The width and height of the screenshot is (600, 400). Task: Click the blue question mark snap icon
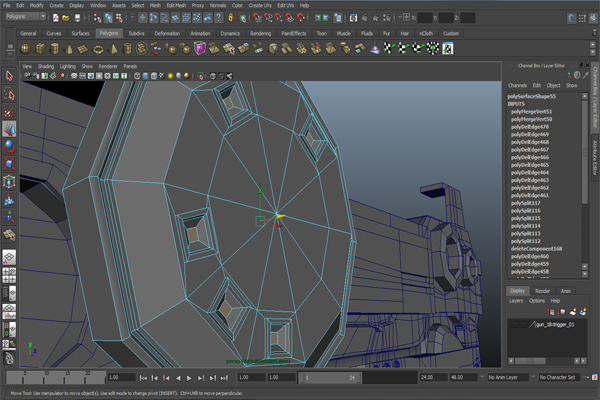[218, 18]
